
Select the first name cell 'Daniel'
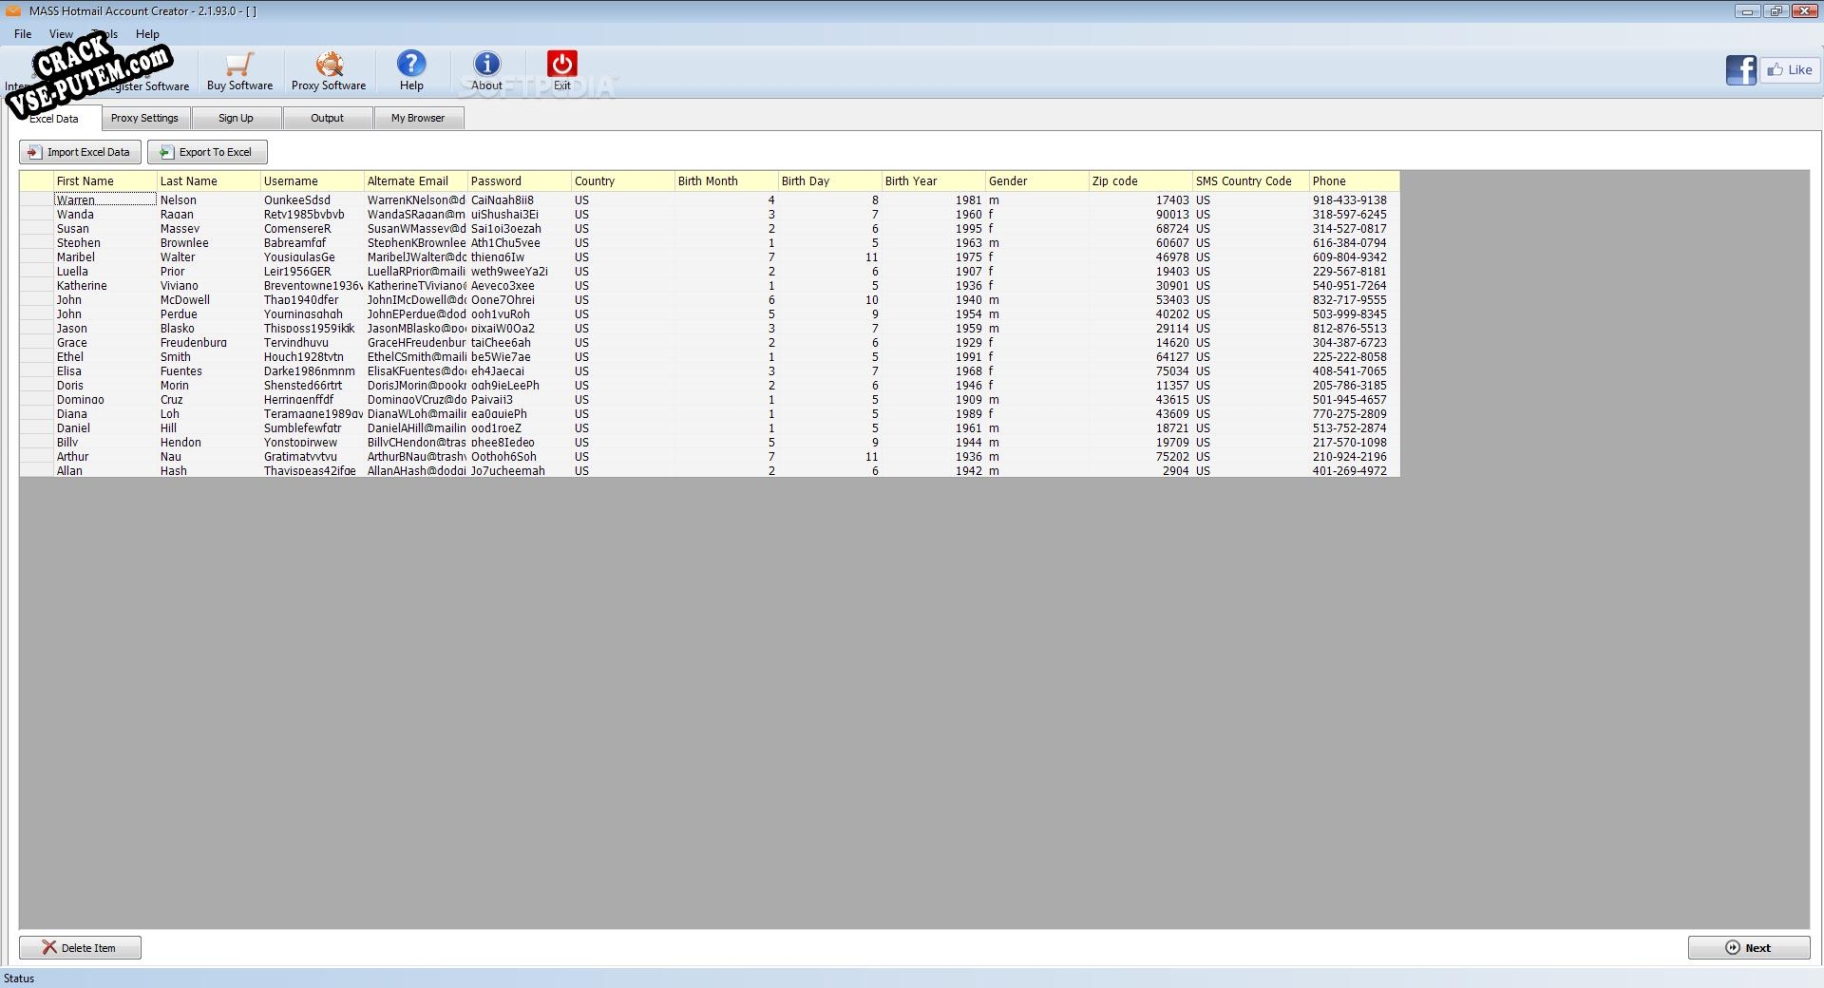coord(105,428)
